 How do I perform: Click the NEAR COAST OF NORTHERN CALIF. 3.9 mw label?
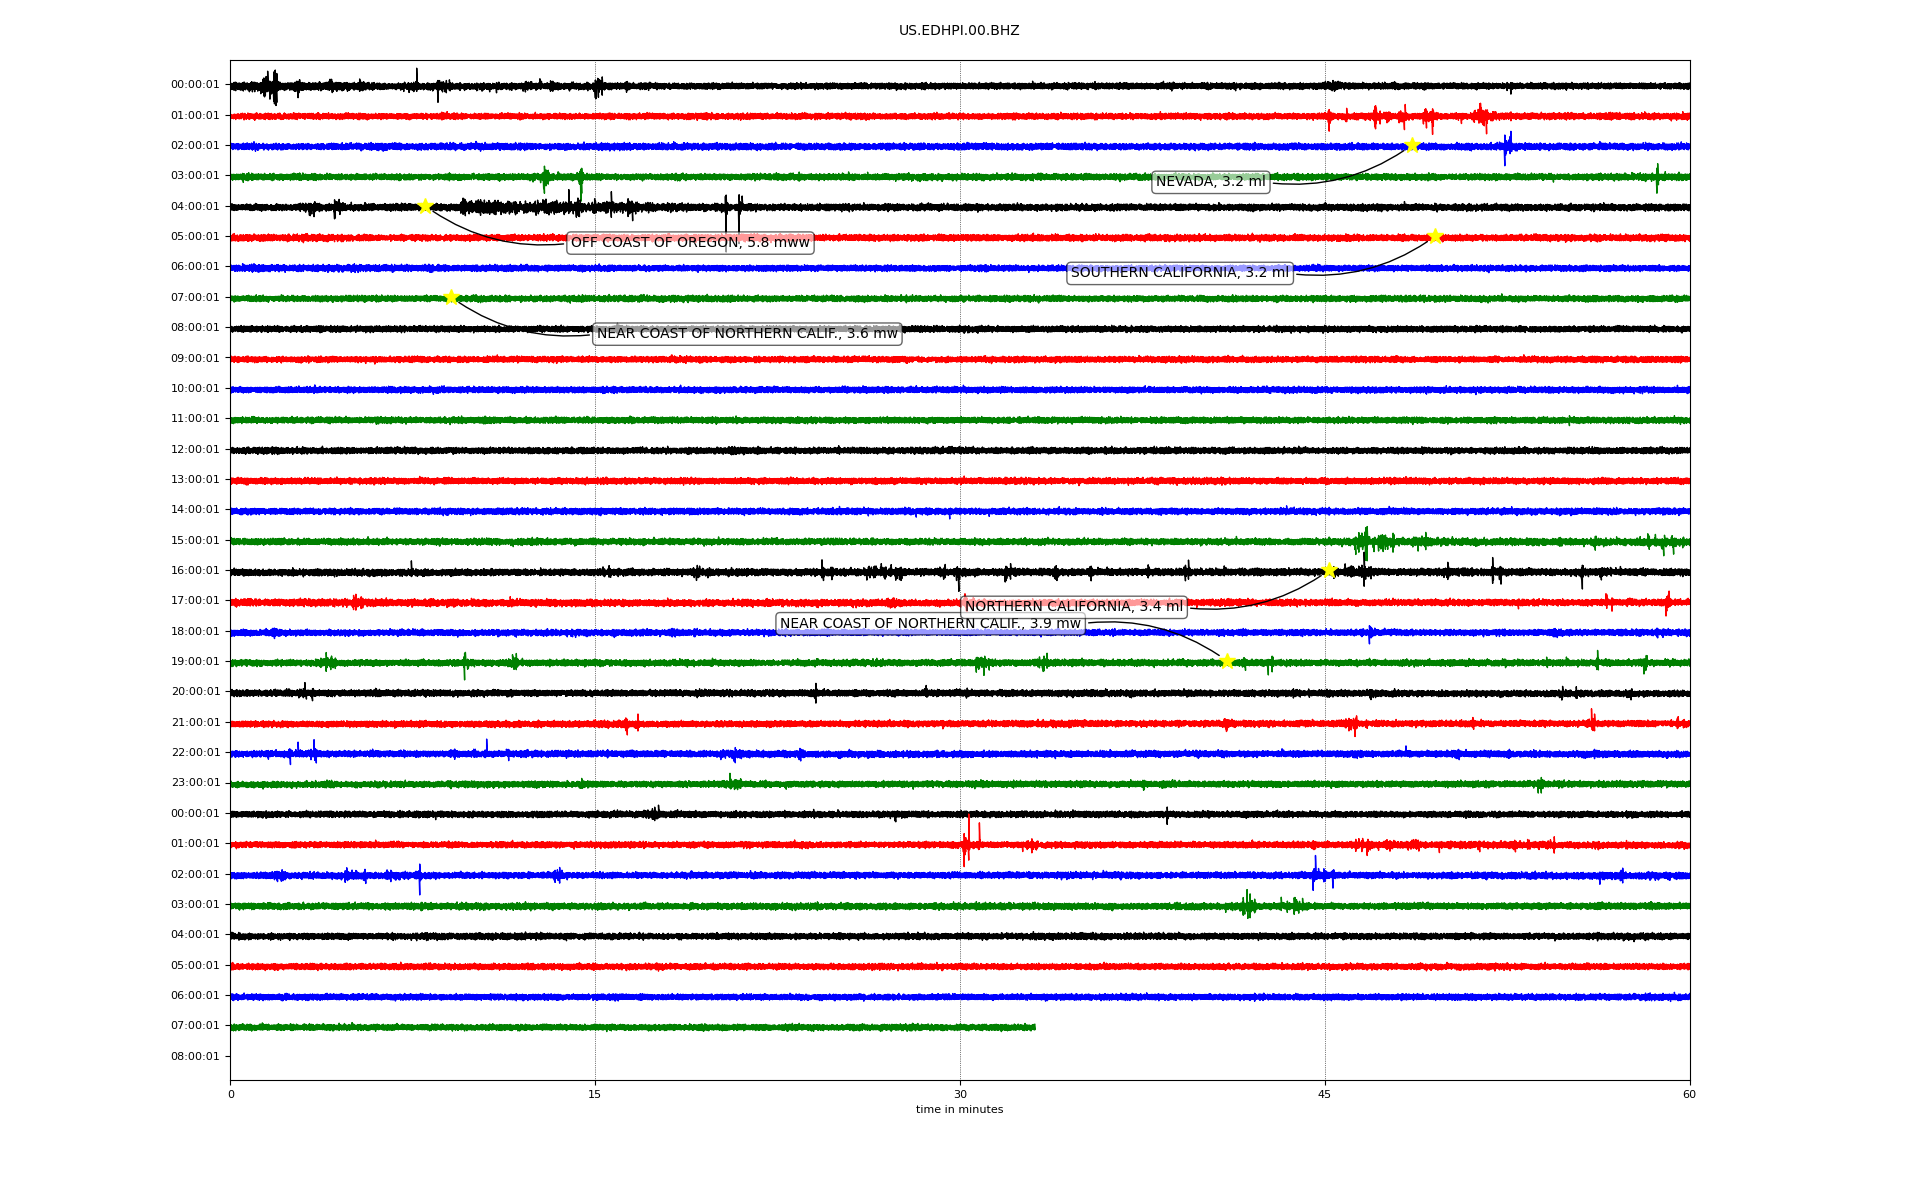tap(930, 624)
